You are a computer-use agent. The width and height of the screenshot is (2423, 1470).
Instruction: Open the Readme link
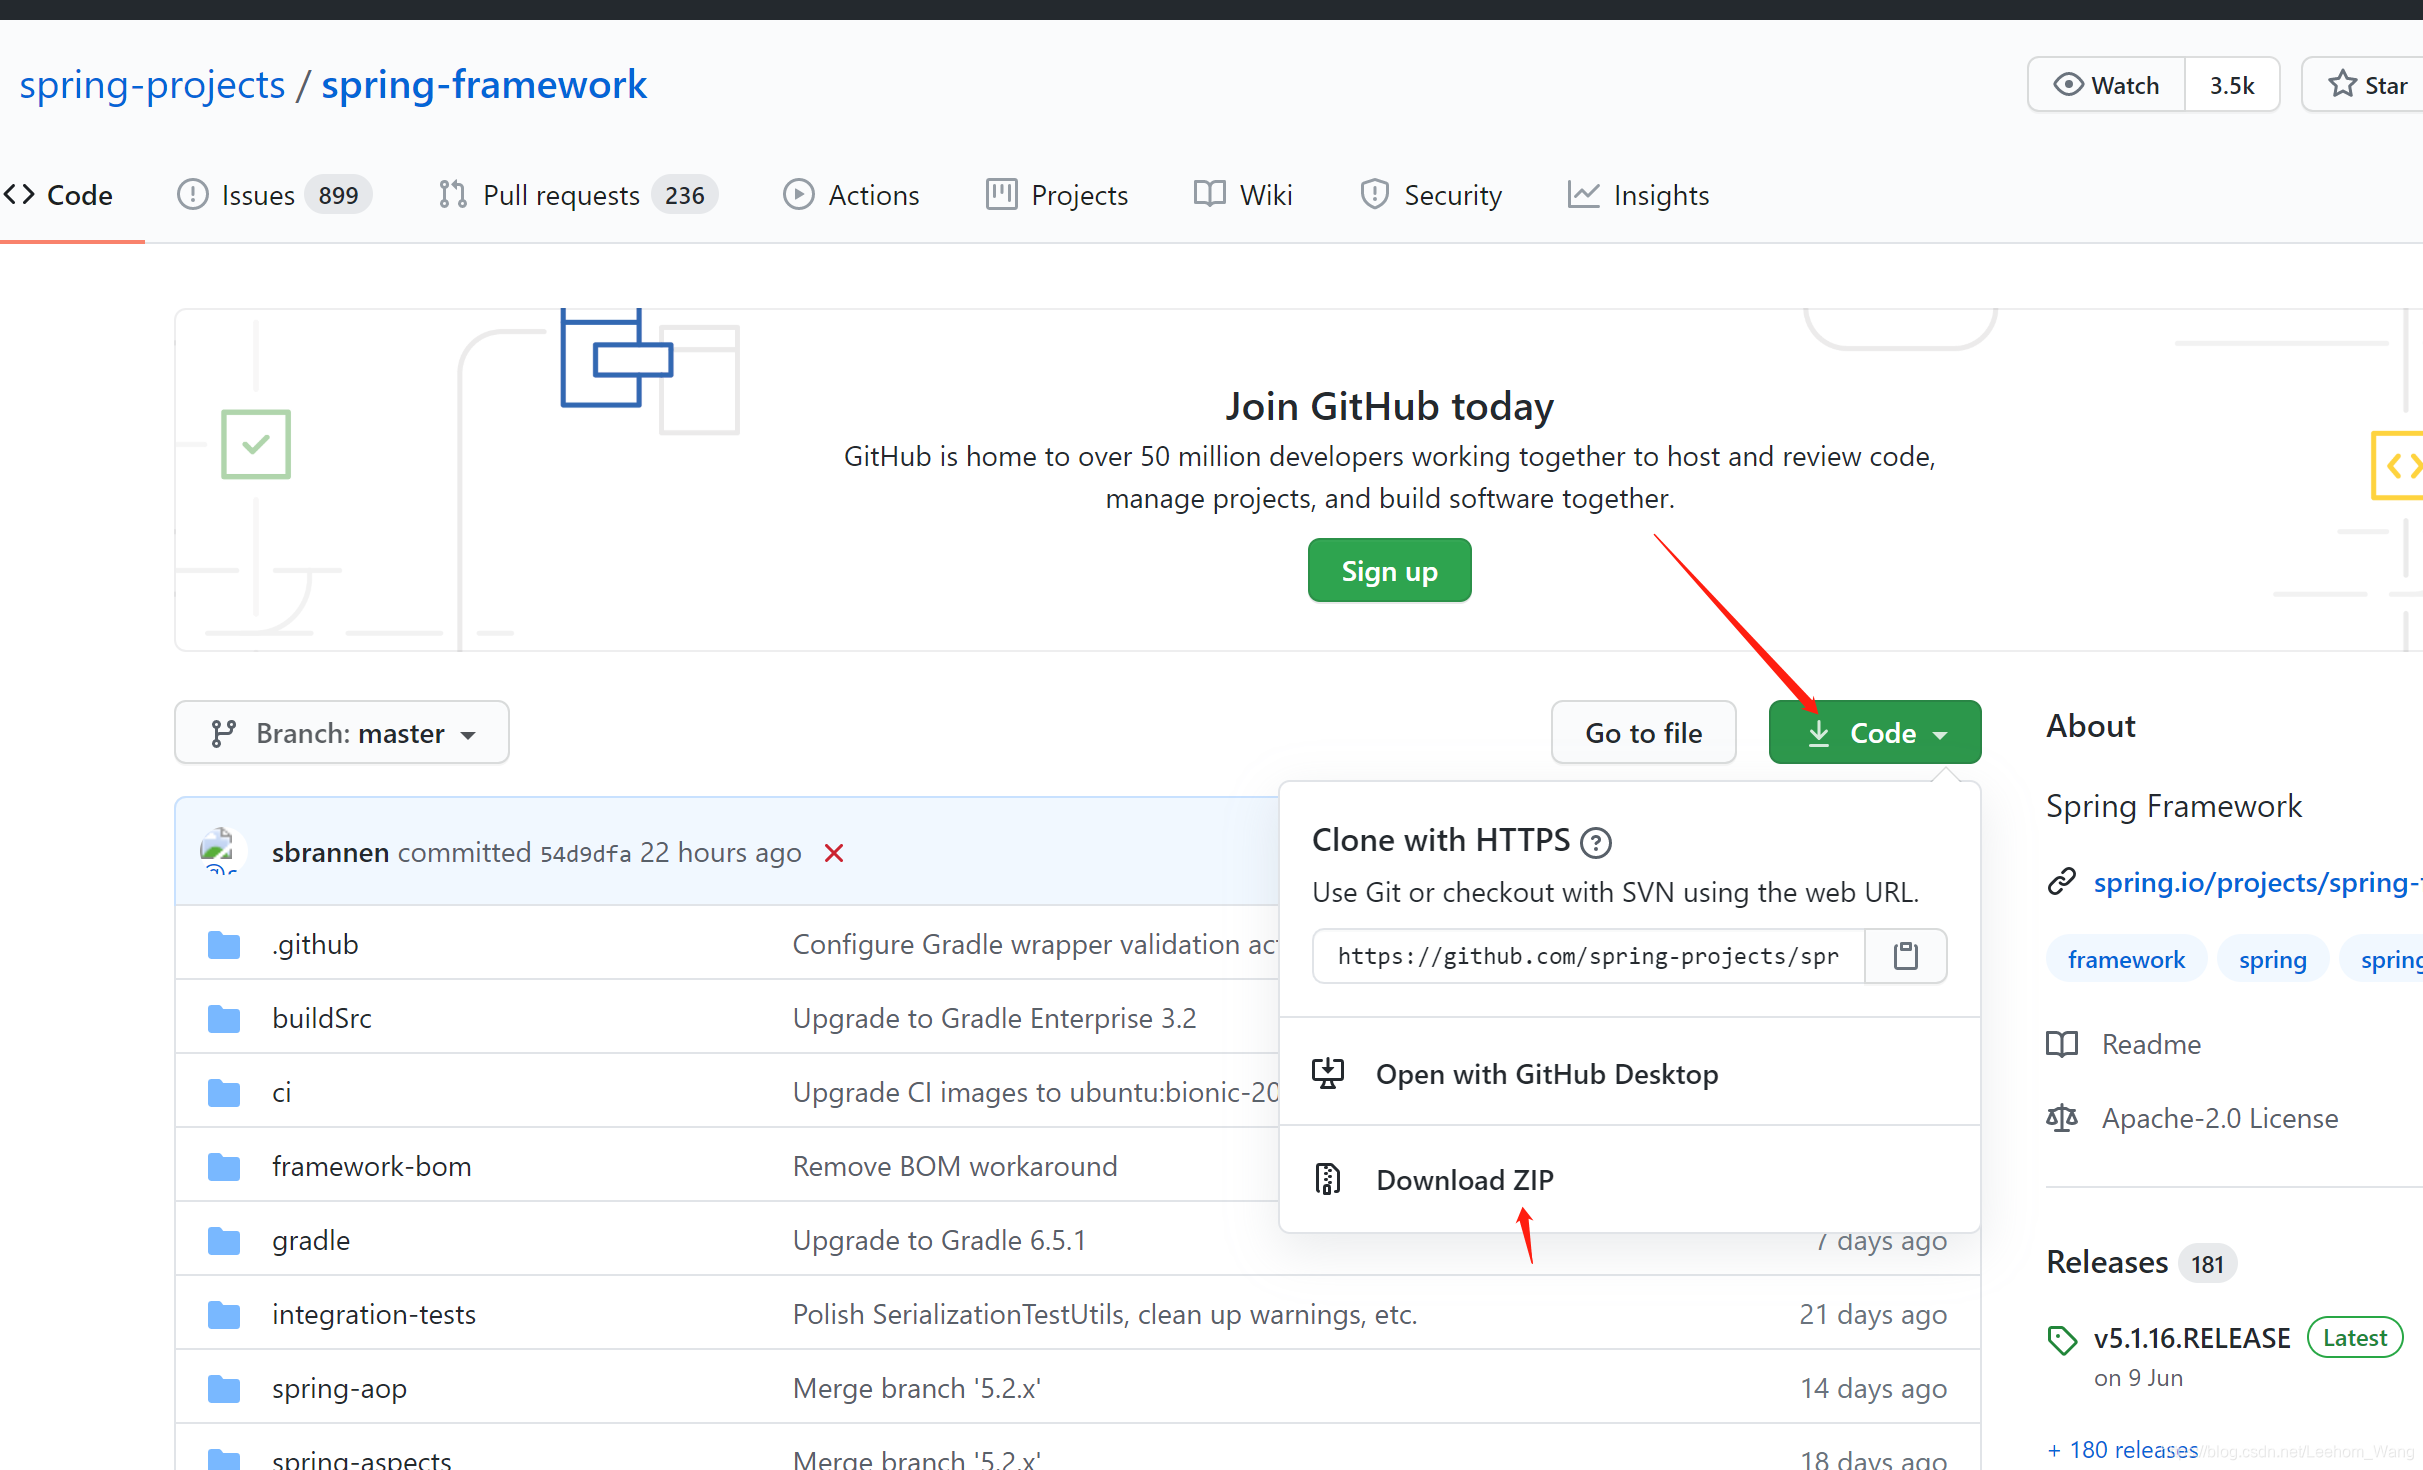(2151, 1045)
